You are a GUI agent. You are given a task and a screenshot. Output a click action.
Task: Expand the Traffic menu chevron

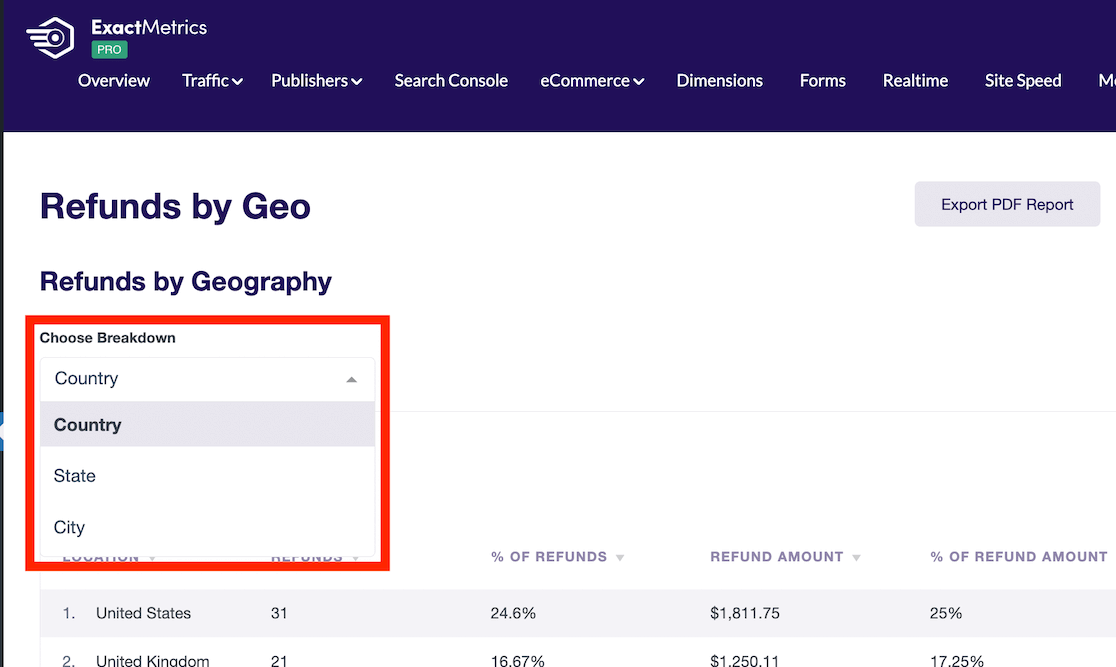coord(238,81)
